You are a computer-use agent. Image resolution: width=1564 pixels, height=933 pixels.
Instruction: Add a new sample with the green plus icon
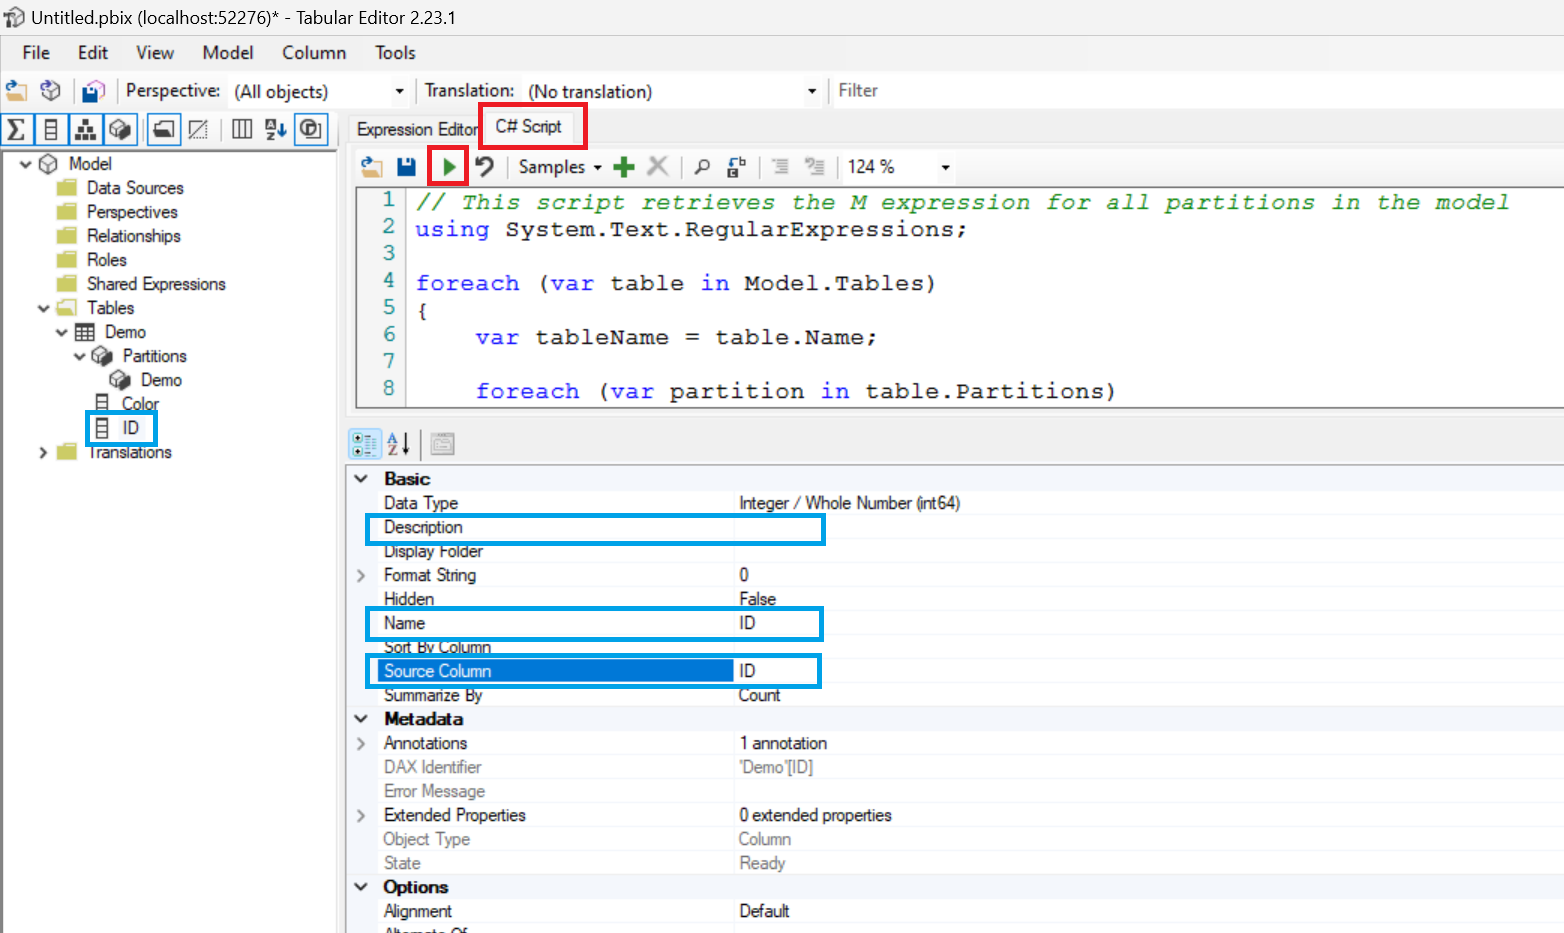624,167
